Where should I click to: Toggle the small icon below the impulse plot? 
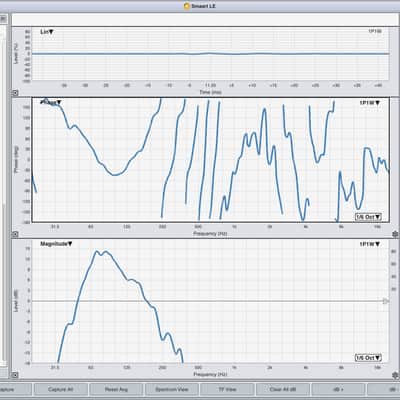coord(15,93)
